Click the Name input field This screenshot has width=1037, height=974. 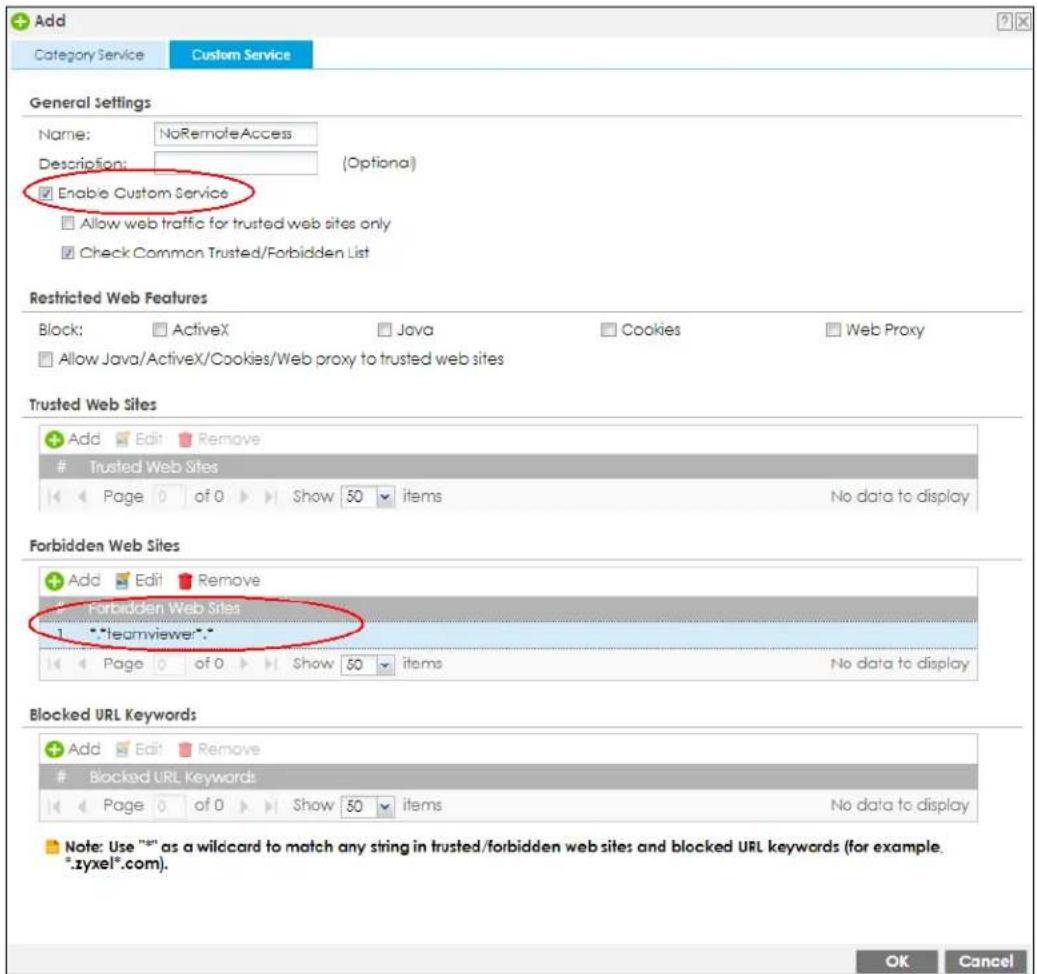coord(235,134)
